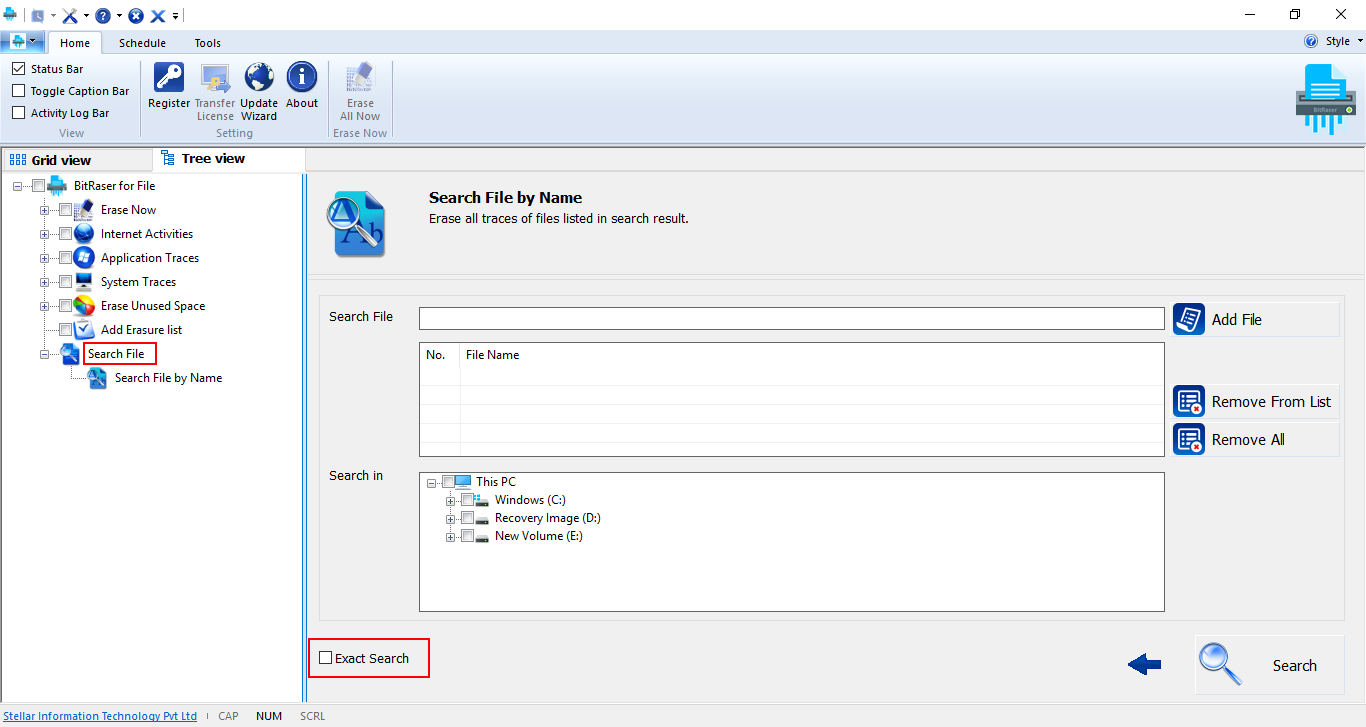Check the Erase Unused Space checkbox
This screenshot has height=727, width=1366.
click(65, 306)
